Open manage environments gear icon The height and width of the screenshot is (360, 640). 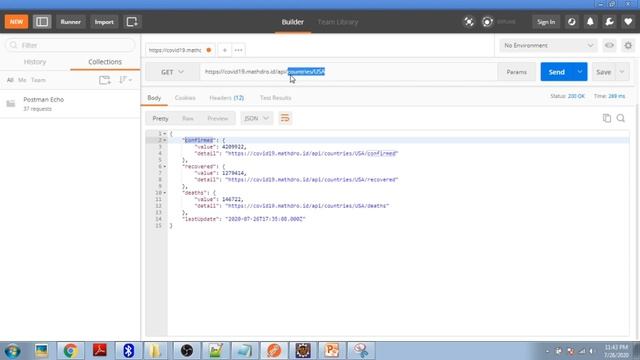click(x=628, y=45)
